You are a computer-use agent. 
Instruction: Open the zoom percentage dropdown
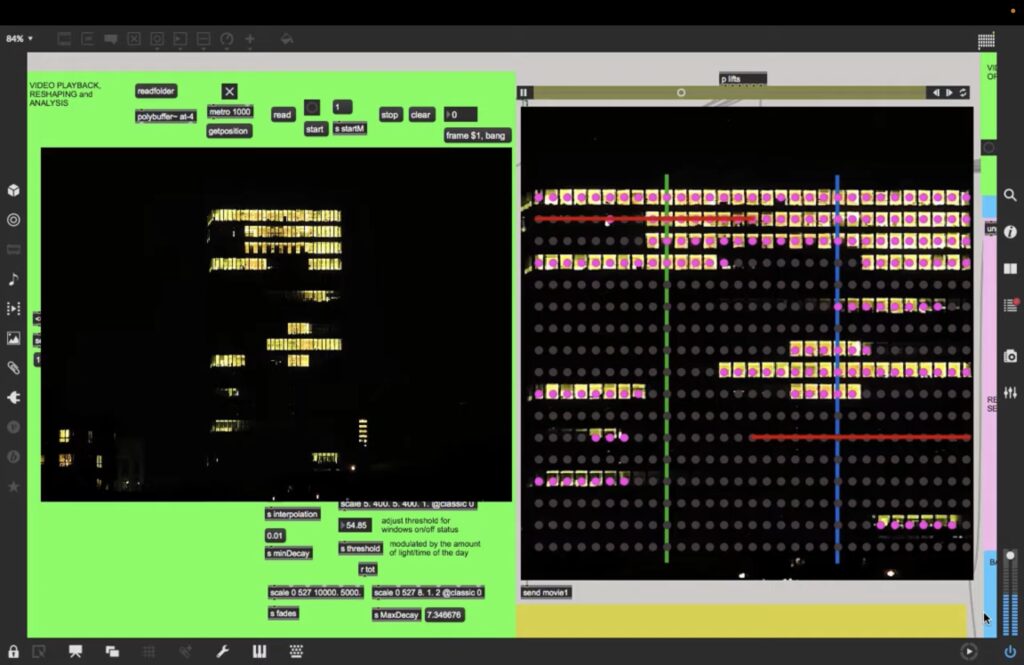19,39
